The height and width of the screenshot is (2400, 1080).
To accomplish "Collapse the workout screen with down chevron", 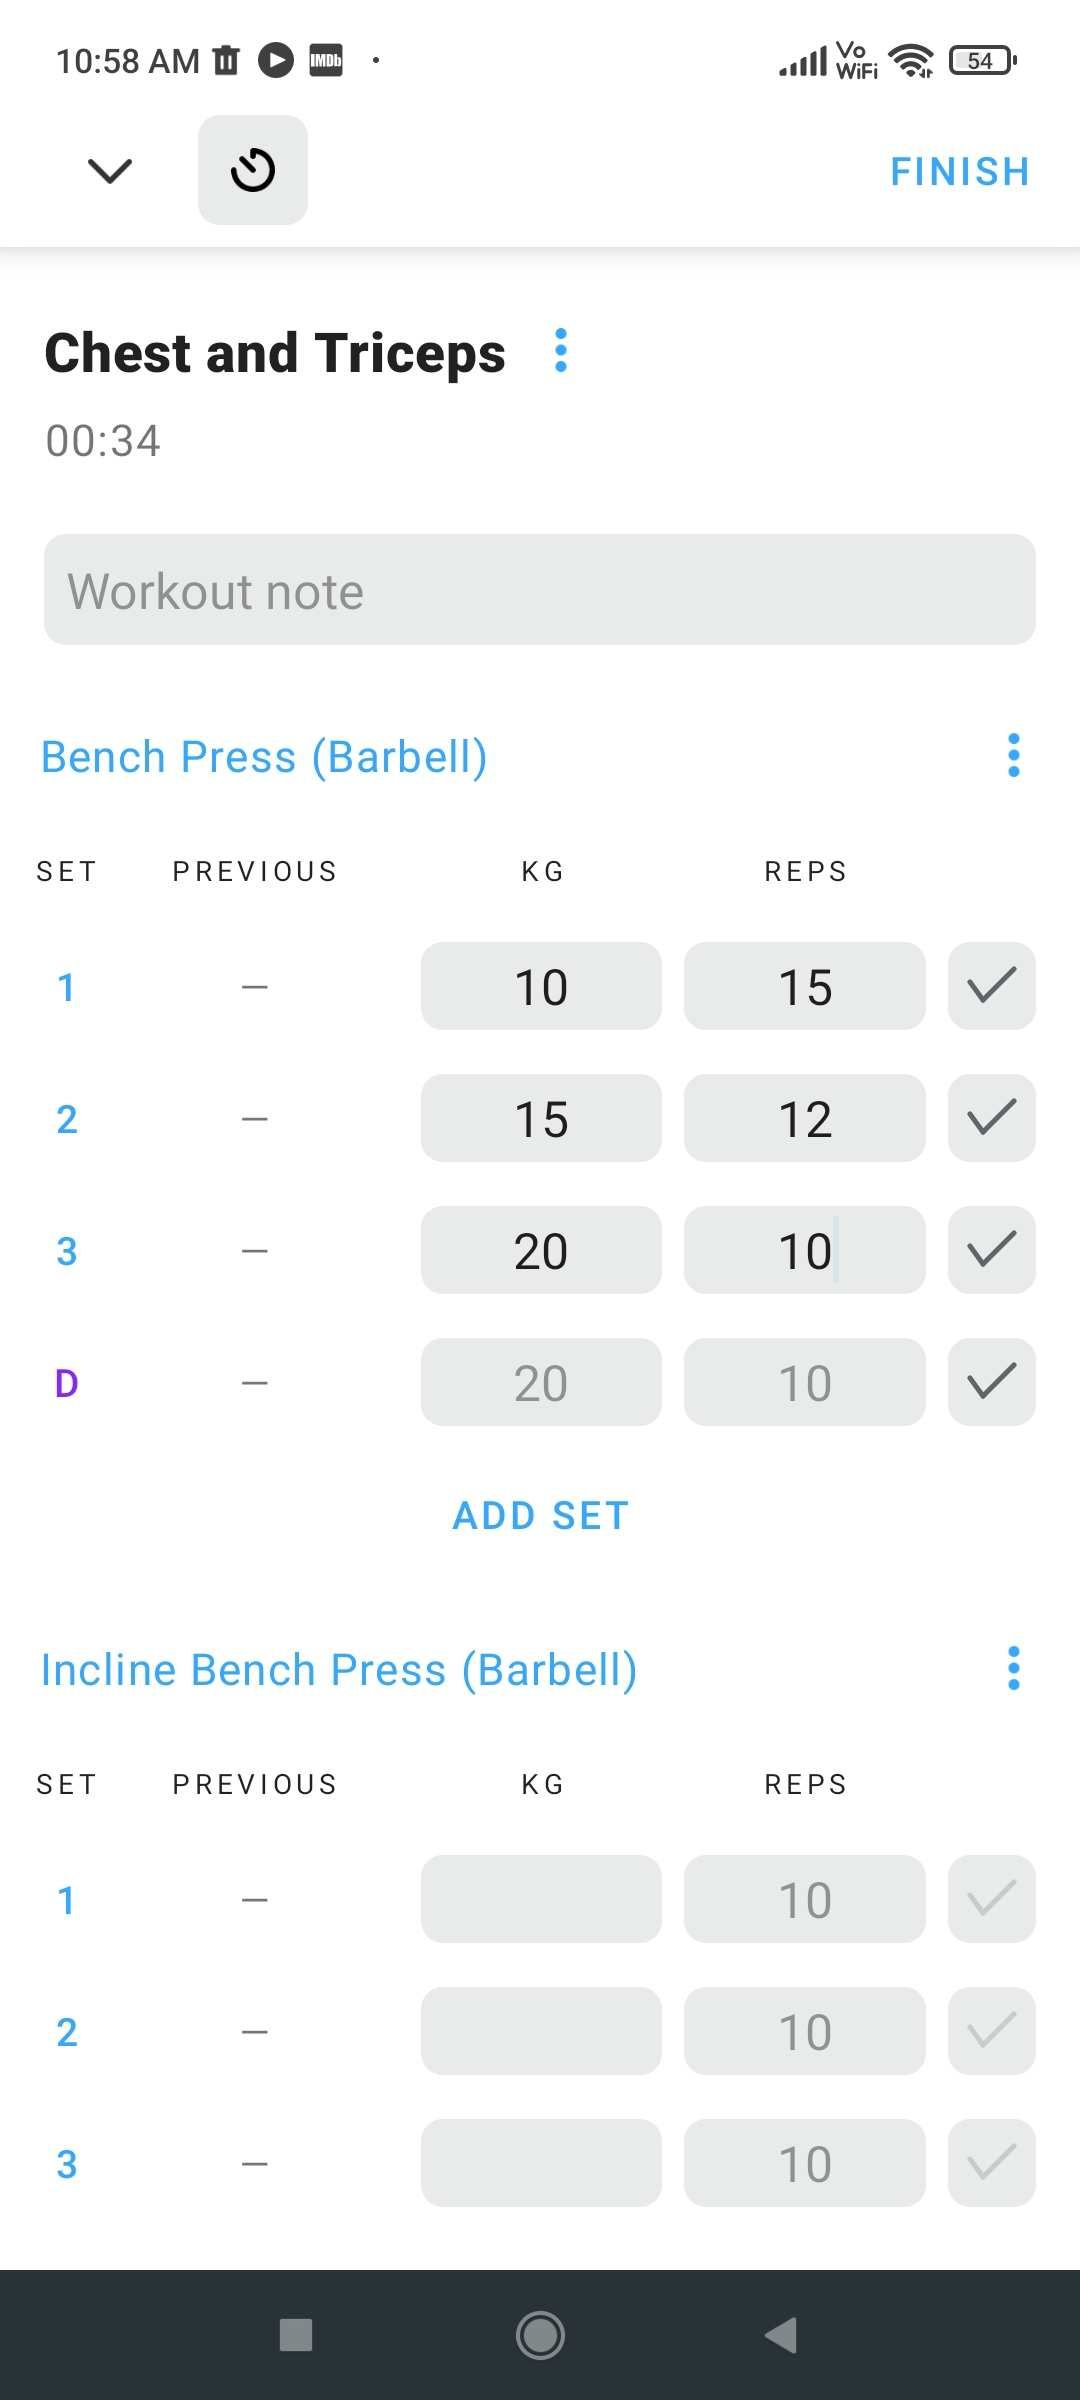I will pyautogui.click(x=108, y=170).
